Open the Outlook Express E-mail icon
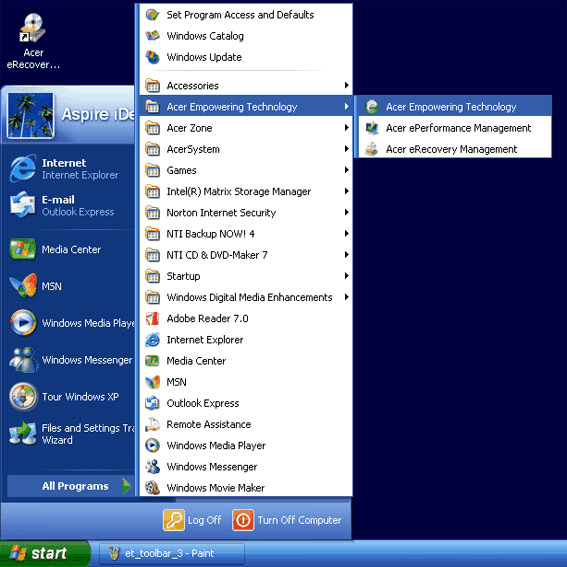 point(23,205)
